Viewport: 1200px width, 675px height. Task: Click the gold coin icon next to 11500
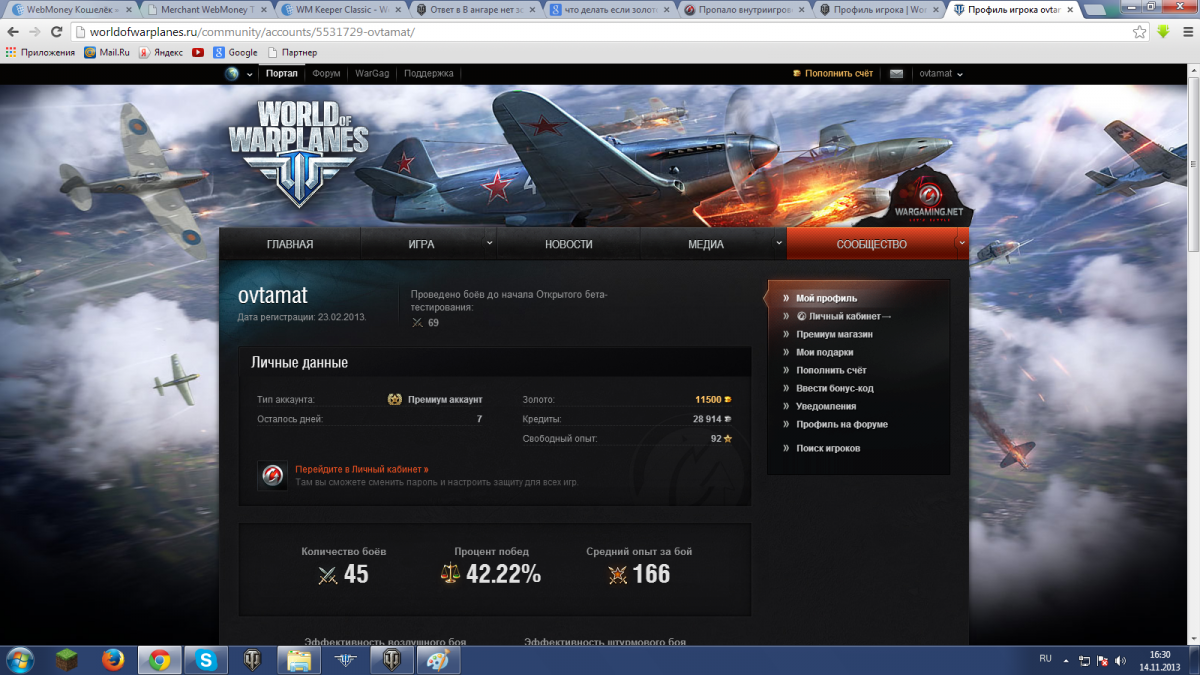(x=728, y=400)
